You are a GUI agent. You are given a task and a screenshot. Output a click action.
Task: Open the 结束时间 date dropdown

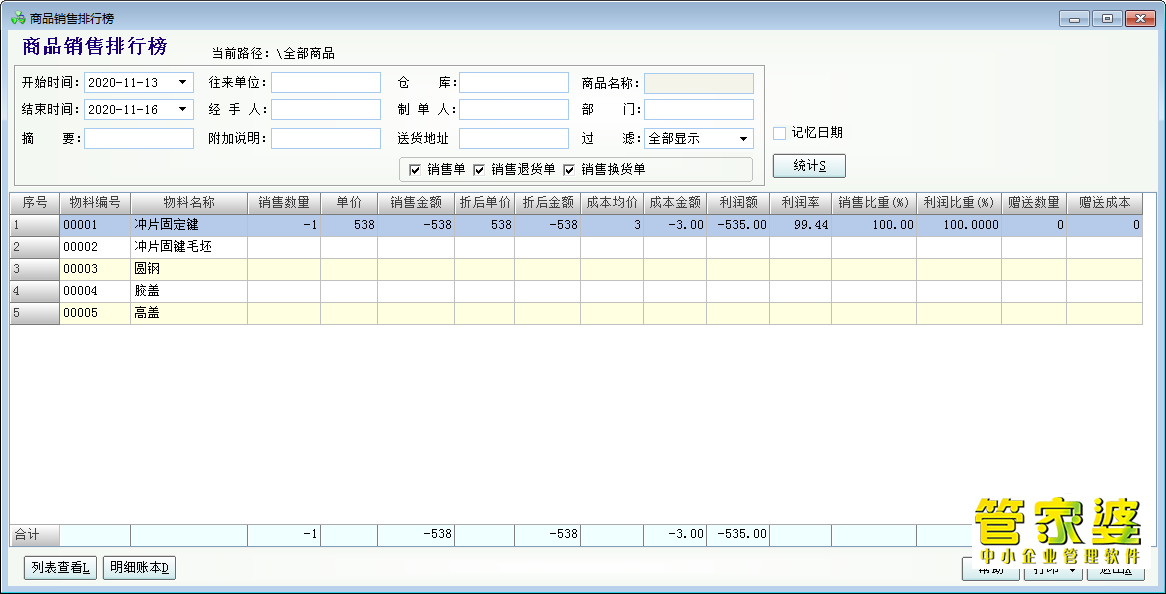182,110
